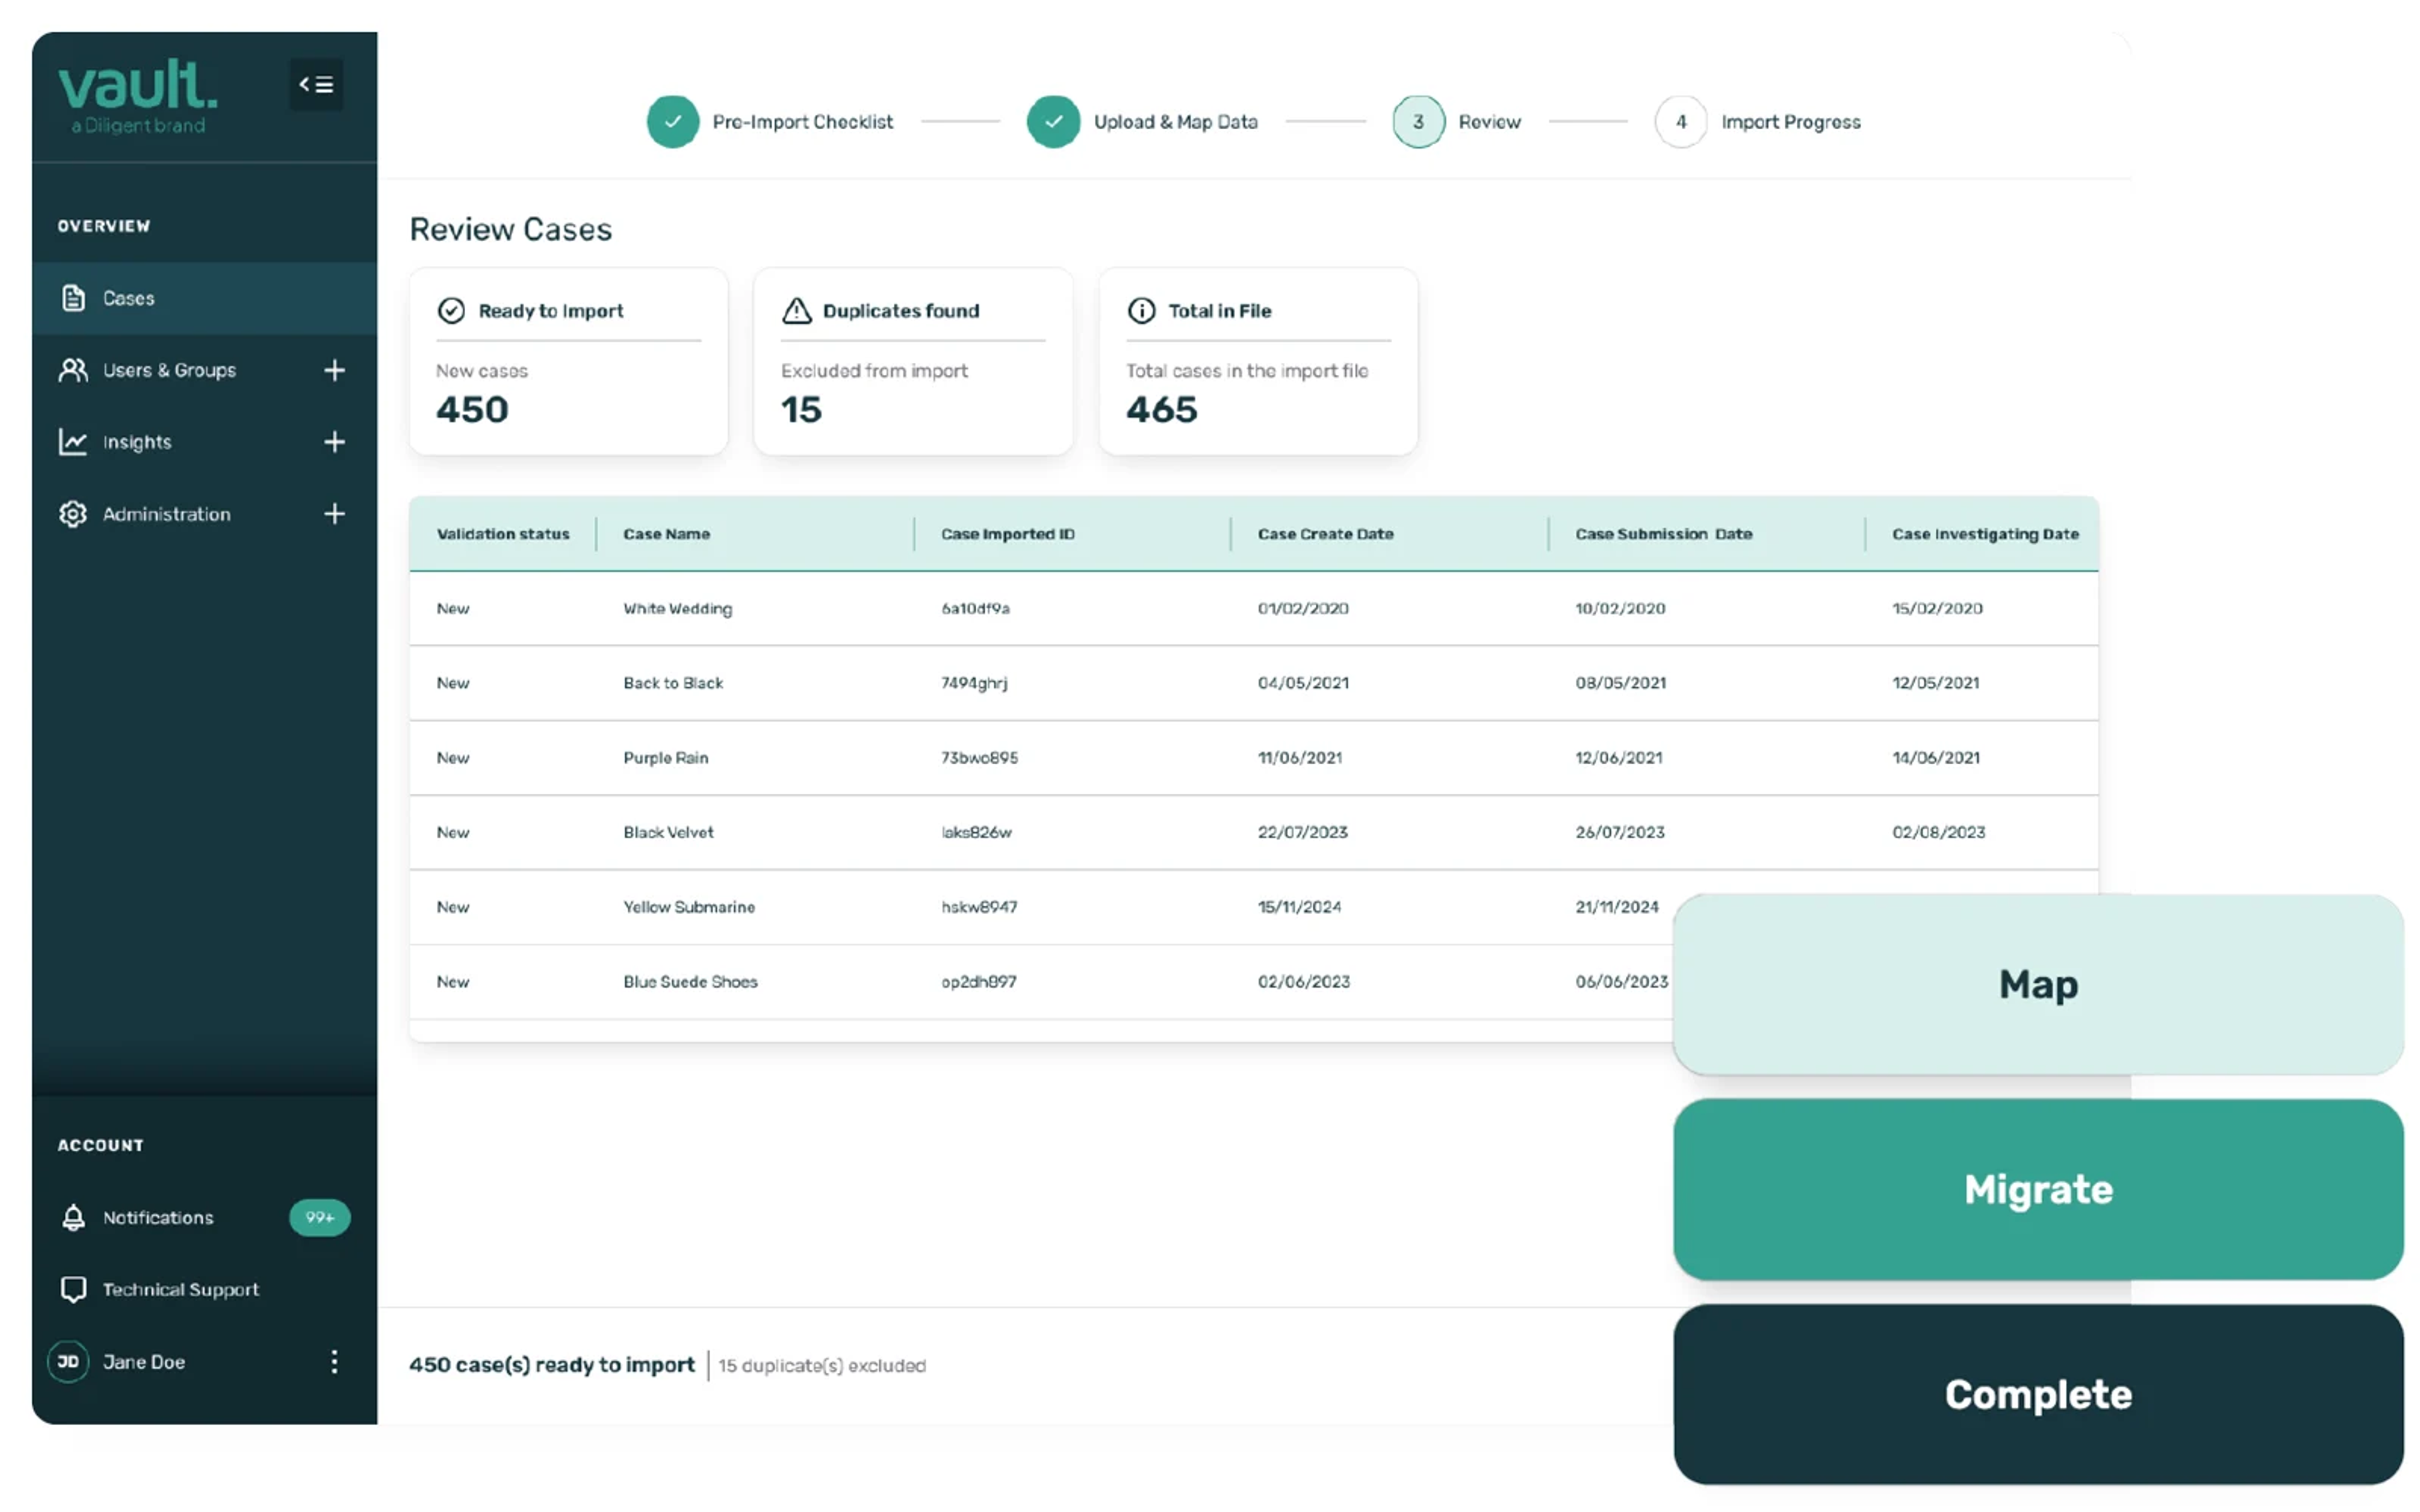
Task: Click the Import Progress step label
Action: (x=1790, y=122)
